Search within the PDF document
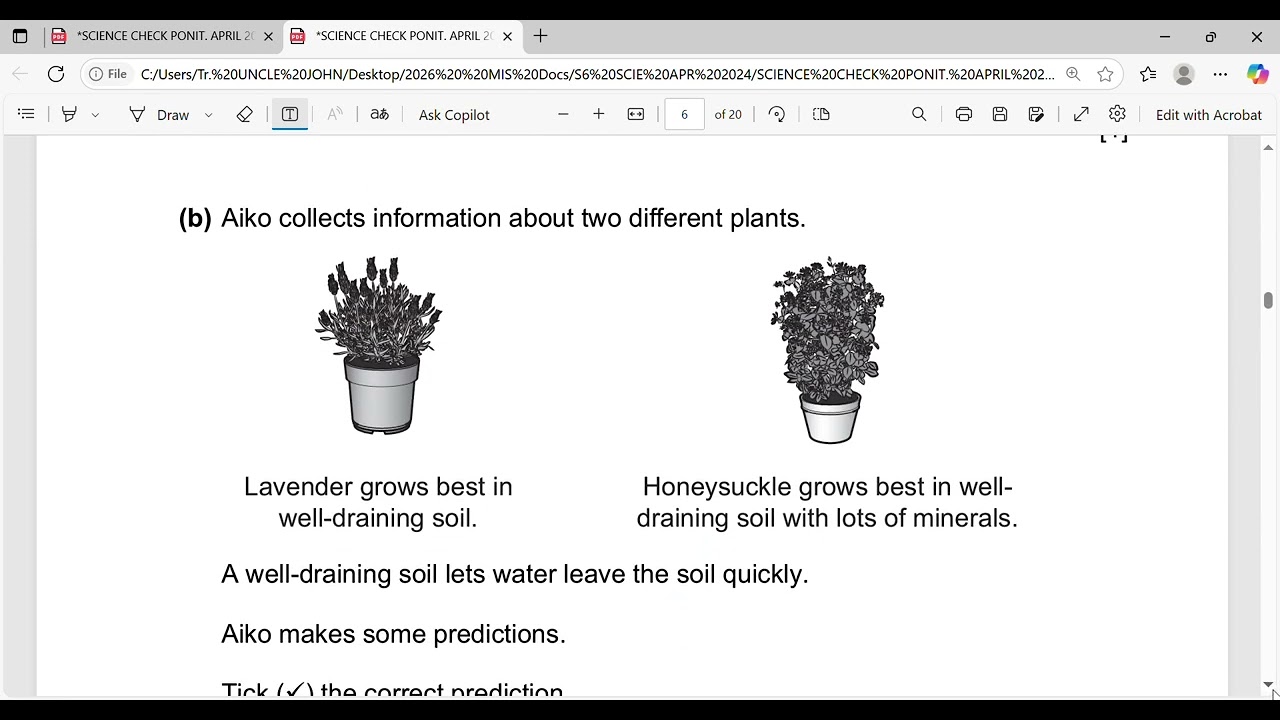This screenshot has width=1280, height=720. tap(919, 115)
